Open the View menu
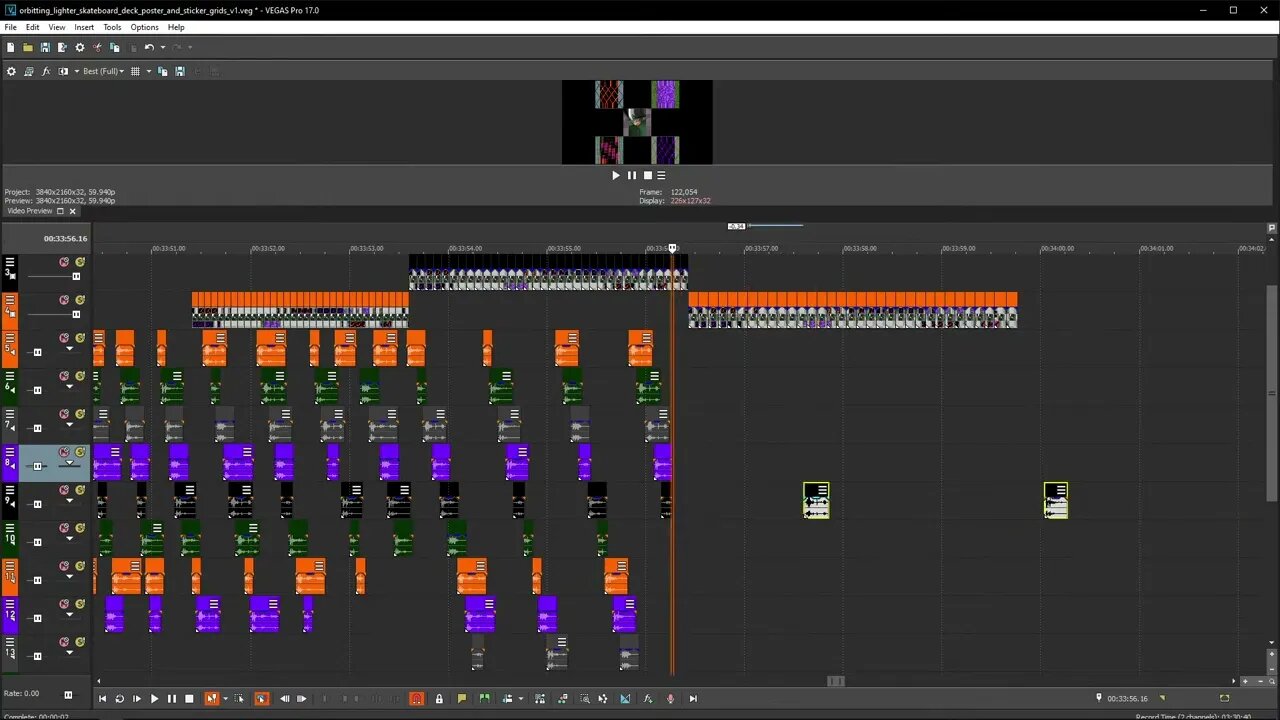The width and height of the screenshot is (1280, 720). pyautogui.click(x=57, y=27)
